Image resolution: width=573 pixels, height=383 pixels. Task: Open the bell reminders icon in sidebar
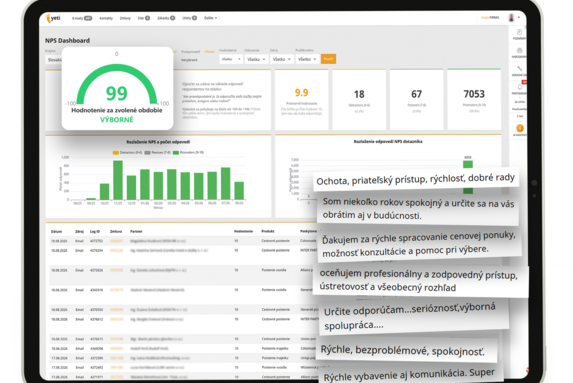click(x=519, y=88)
